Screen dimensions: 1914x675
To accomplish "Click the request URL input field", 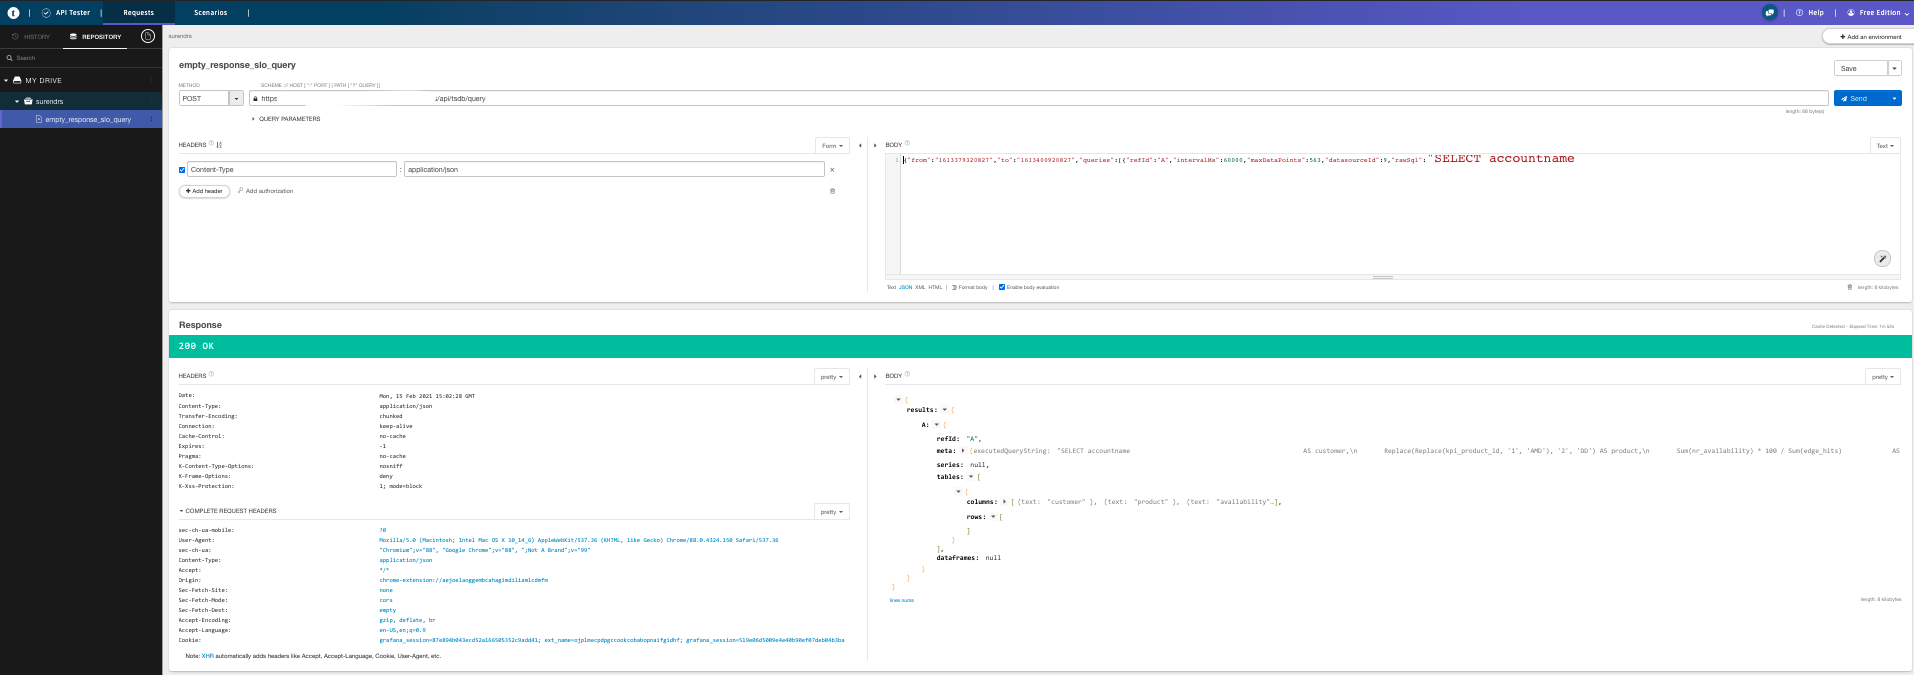I will click(x=1038, y=98).
